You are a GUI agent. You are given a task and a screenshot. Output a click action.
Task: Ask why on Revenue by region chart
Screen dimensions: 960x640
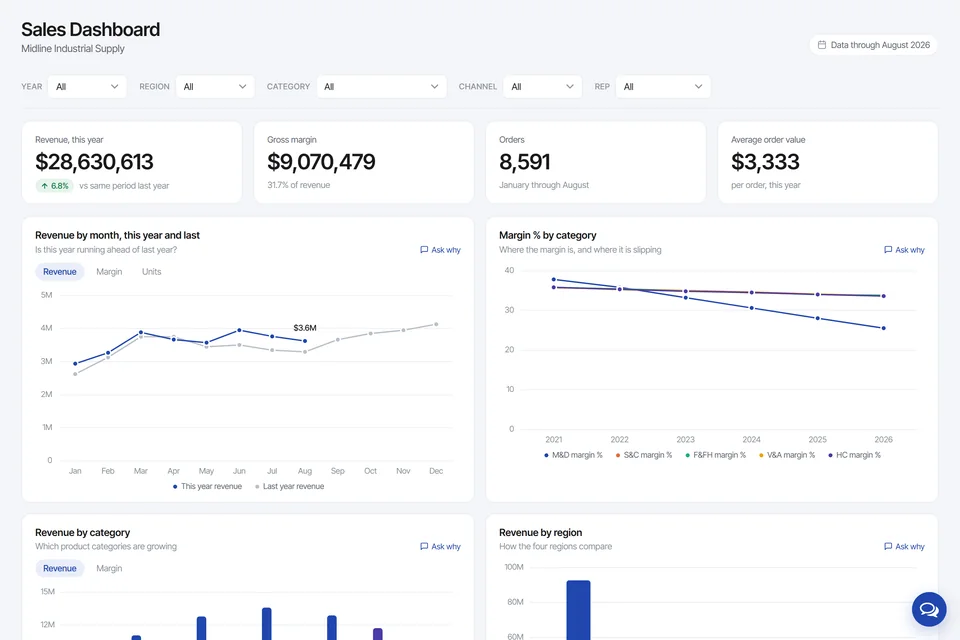pos(904,546)
